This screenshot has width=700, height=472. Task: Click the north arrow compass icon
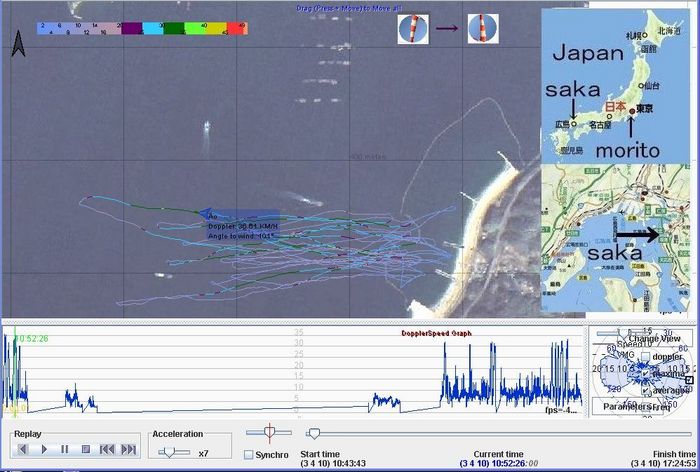click(x=18, y=43)
